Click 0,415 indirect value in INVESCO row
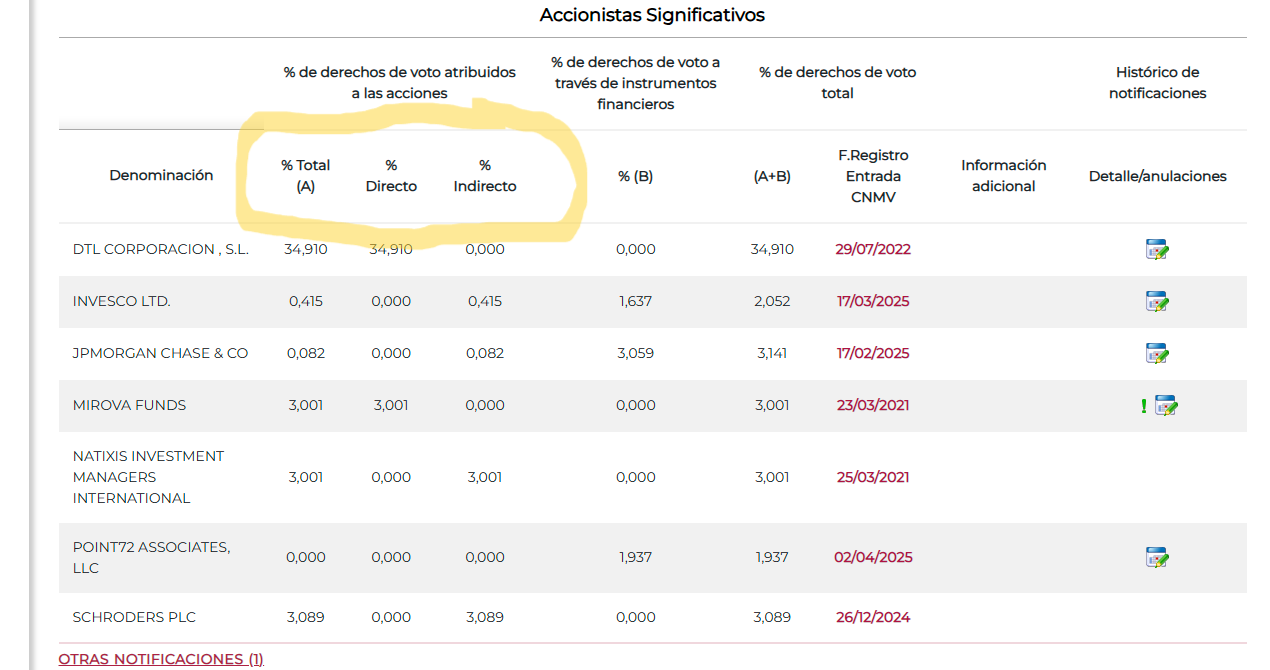1270x670 pixels. pos(485,301)
